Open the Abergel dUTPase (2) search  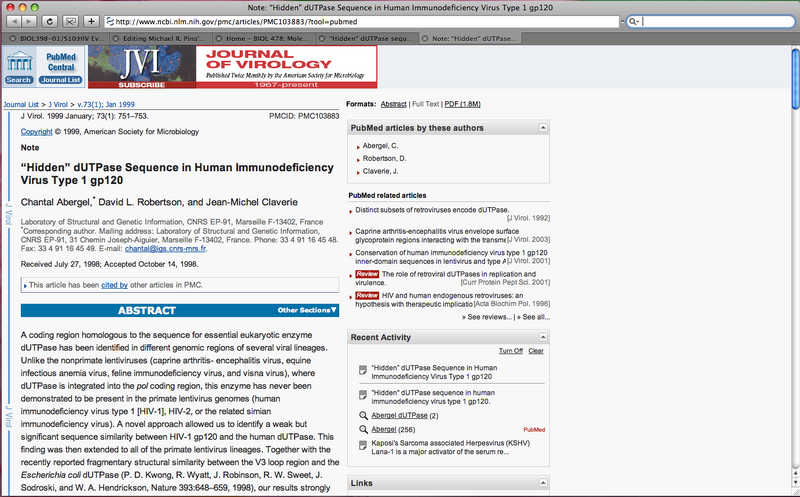[399, 415]
